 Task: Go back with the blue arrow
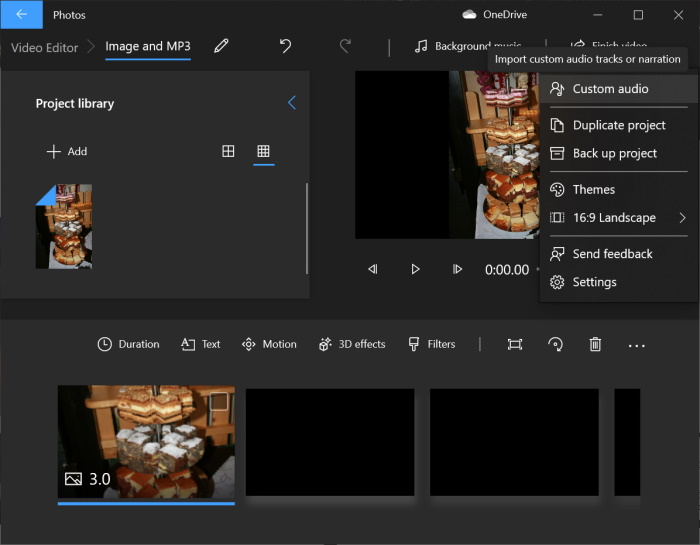point(21,15)
